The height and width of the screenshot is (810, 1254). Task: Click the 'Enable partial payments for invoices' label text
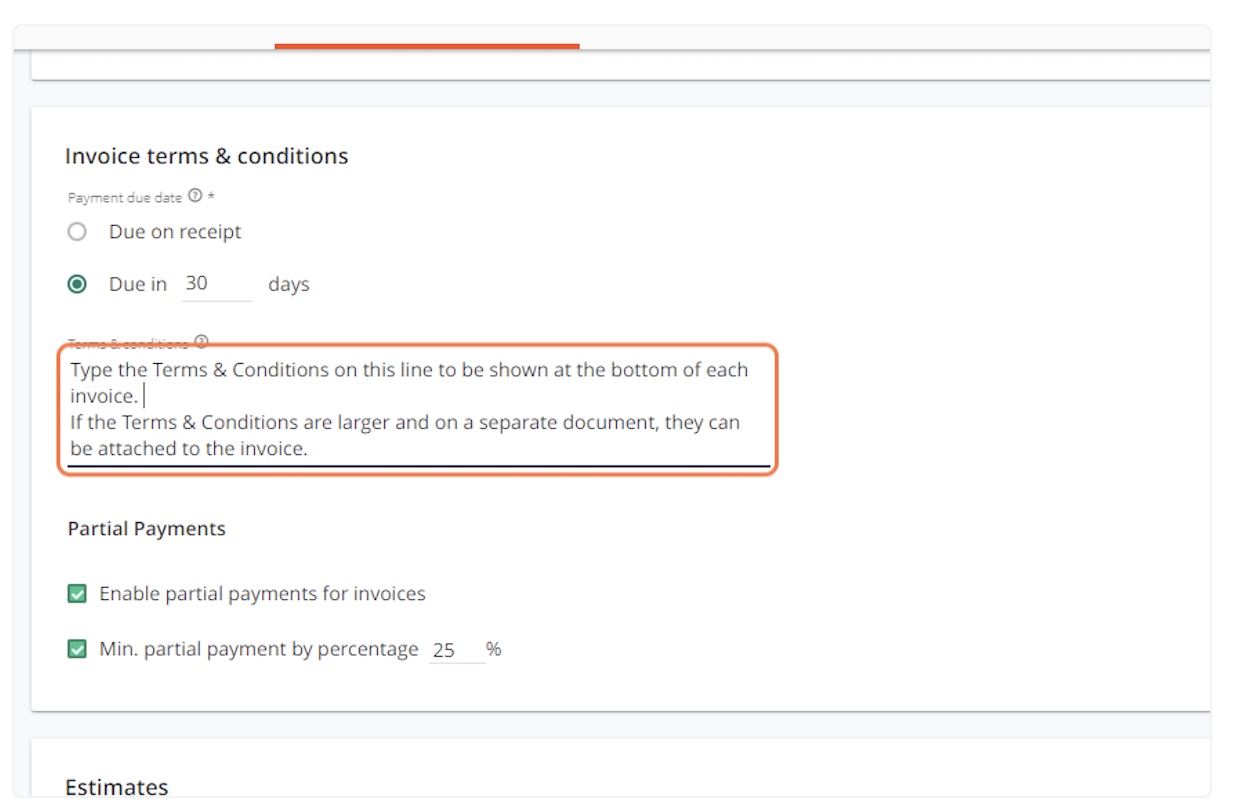click(262, 594)
